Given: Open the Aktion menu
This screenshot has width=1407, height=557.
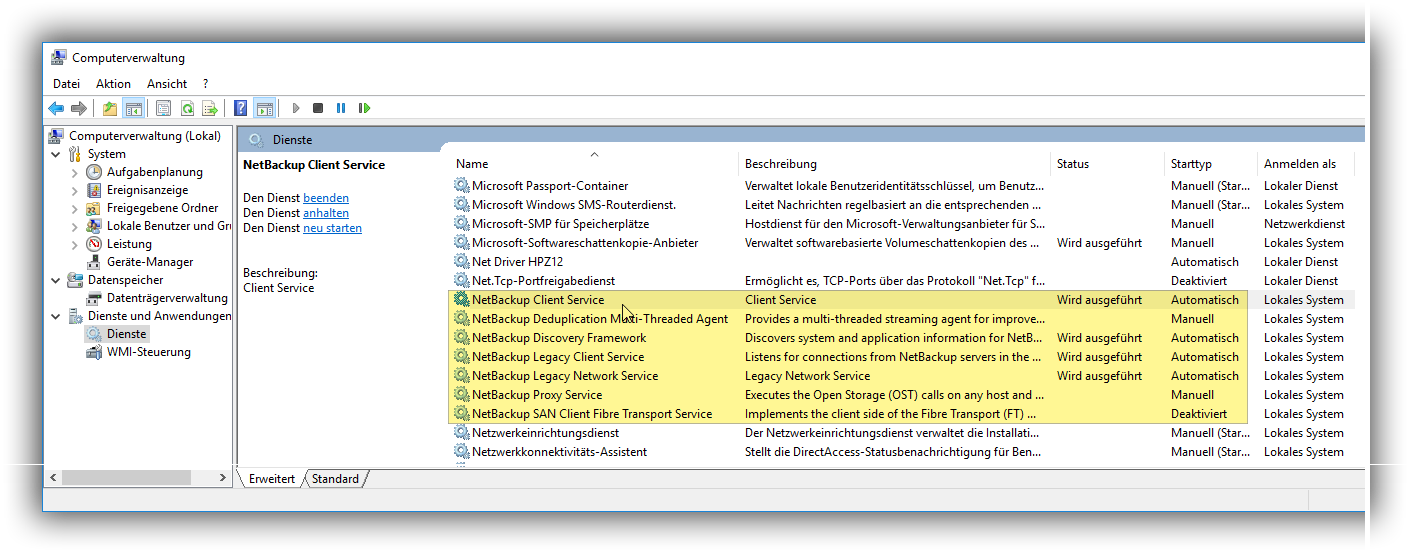Looking at the screenshot, I should [113, 84].
